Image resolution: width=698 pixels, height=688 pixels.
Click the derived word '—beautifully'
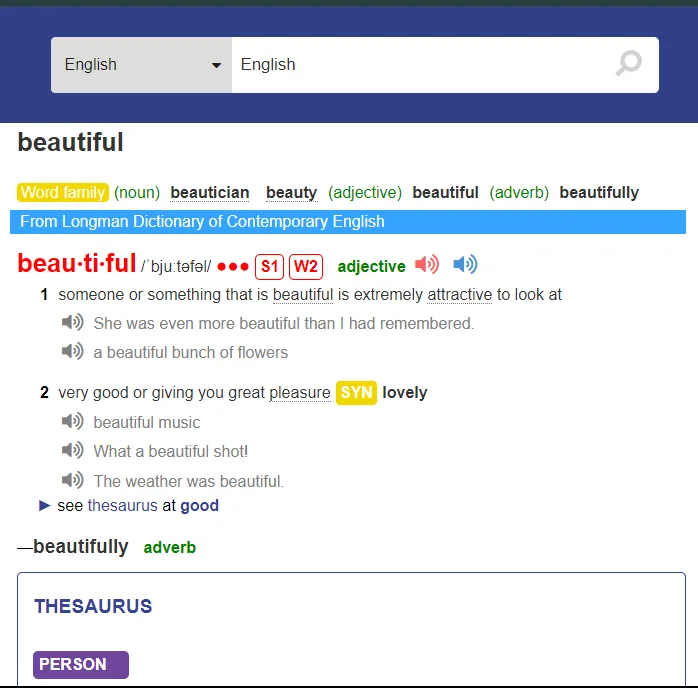pyautogui.click(x=73, y=546)
